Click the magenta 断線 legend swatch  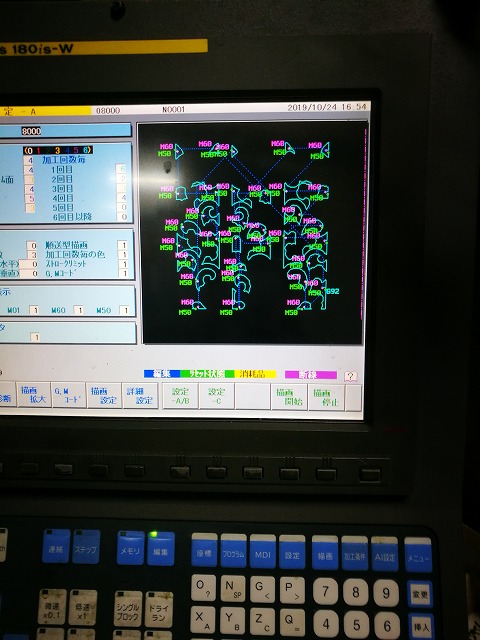[311, 375]
